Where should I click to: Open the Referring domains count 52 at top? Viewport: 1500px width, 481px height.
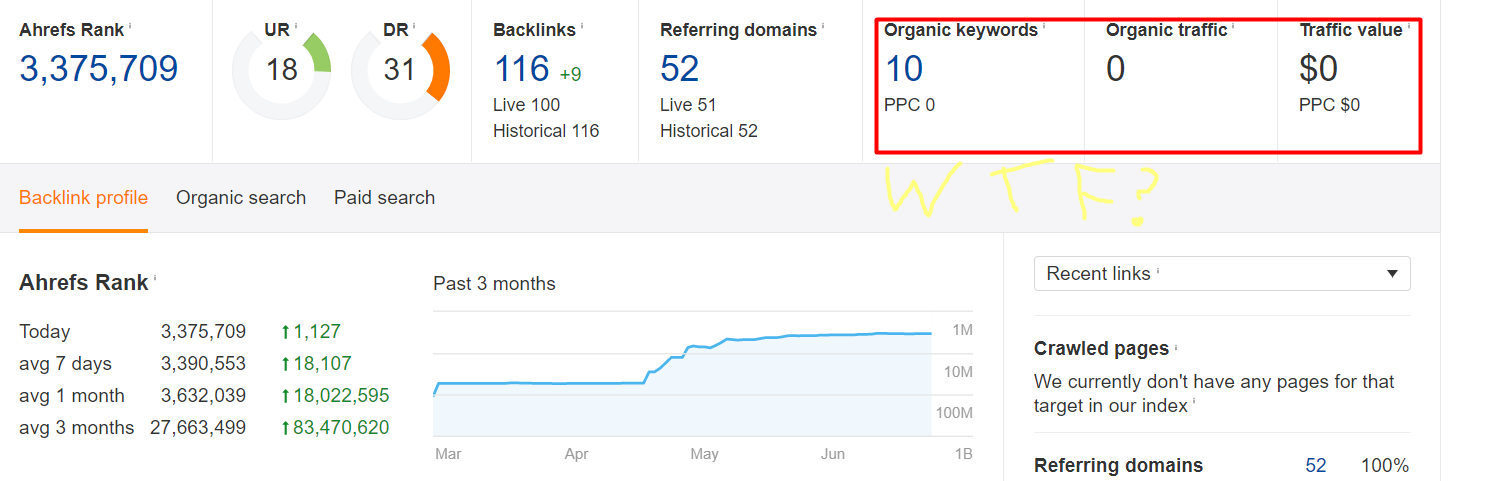680,69
